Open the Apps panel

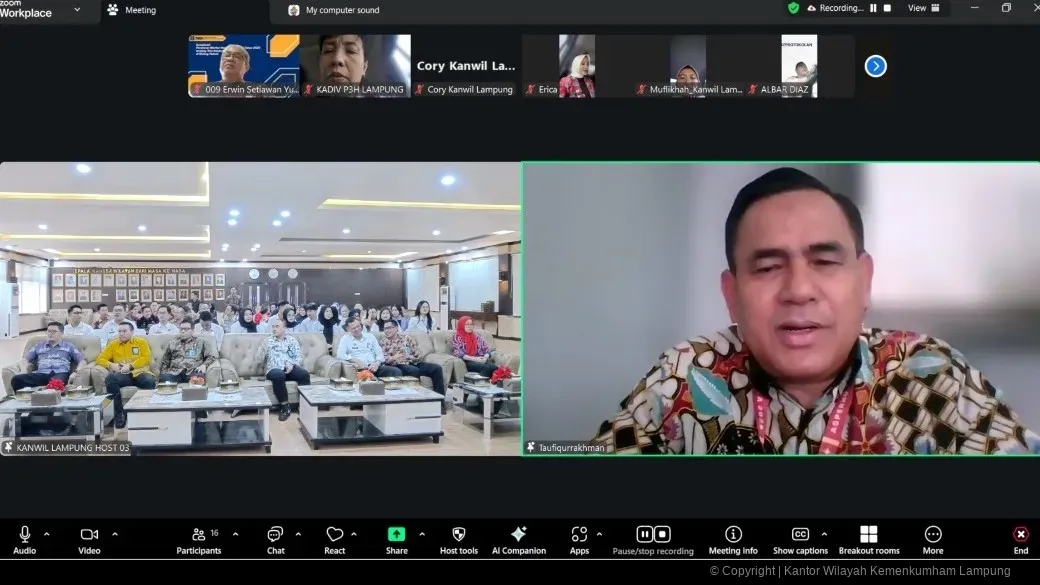579,535
